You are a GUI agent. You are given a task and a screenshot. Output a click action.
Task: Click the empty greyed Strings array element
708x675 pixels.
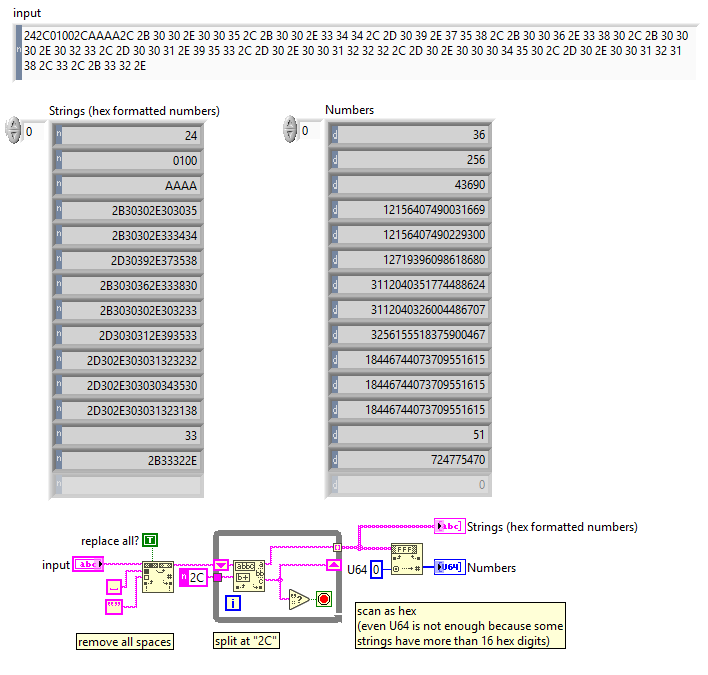[128, 485]
